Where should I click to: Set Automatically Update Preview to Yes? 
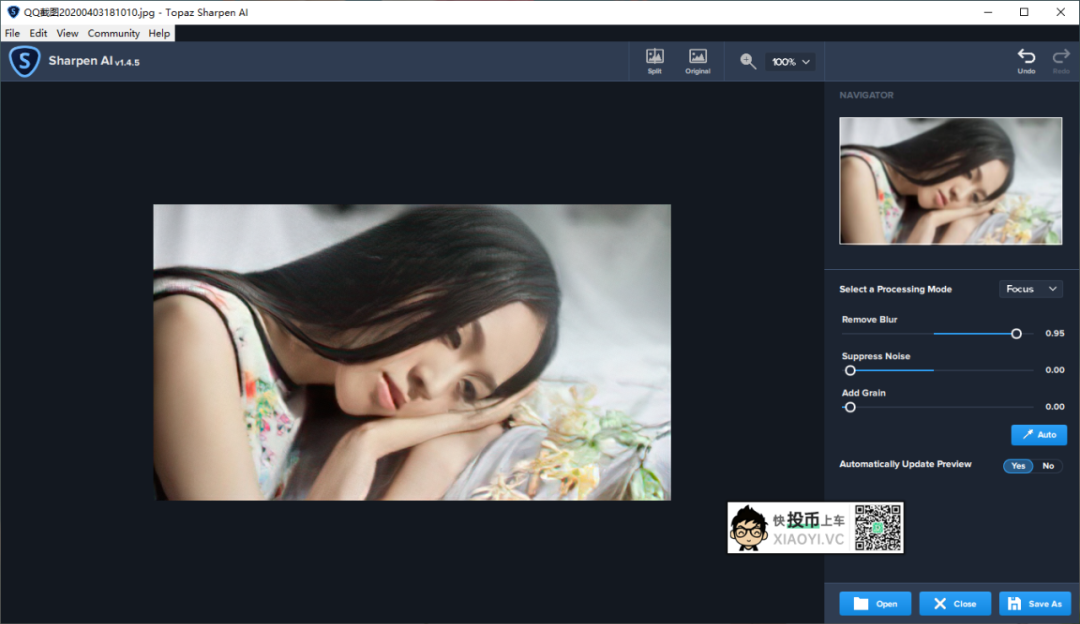tap(1018, 466)
